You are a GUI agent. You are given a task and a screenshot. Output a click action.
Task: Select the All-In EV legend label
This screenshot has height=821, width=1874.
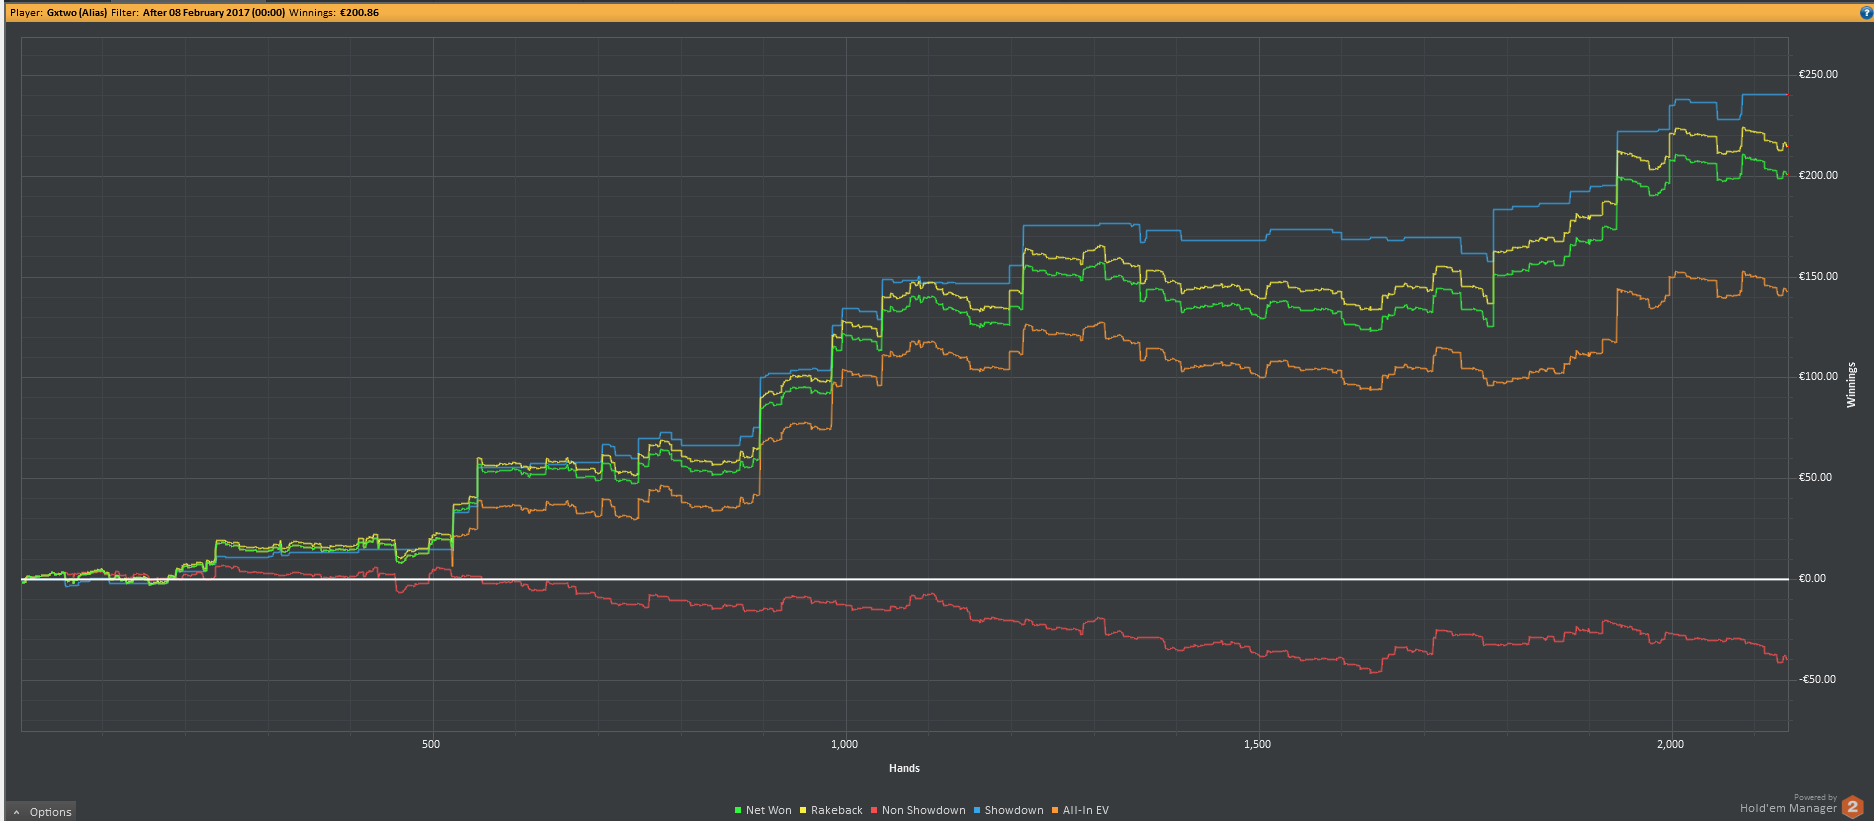1086,810
